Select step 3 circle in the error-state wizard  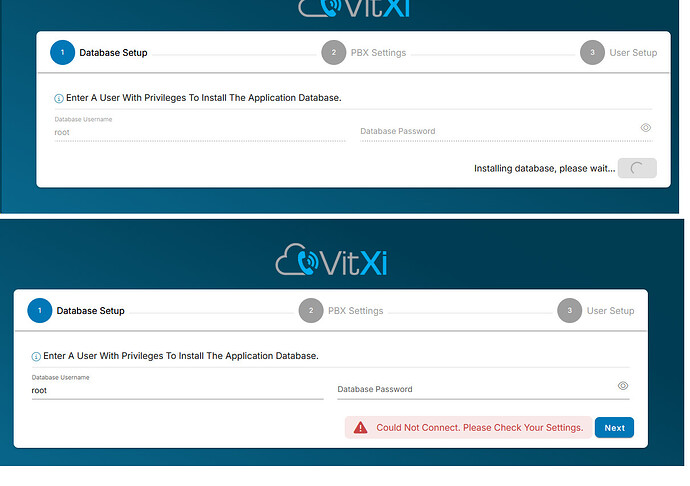point(569,311)
